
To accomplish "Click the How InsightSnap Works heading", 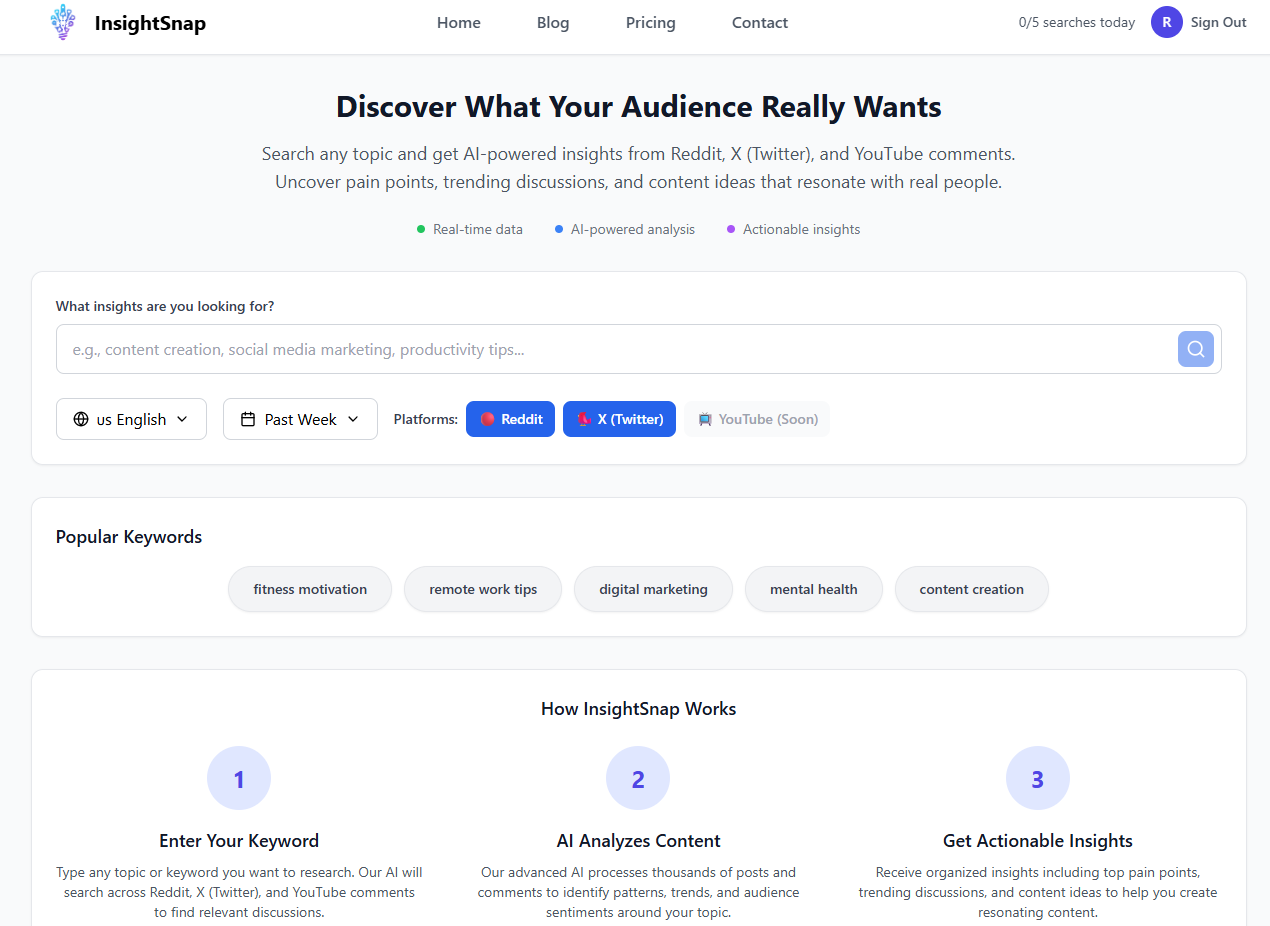I will click(x=639, y=709).
